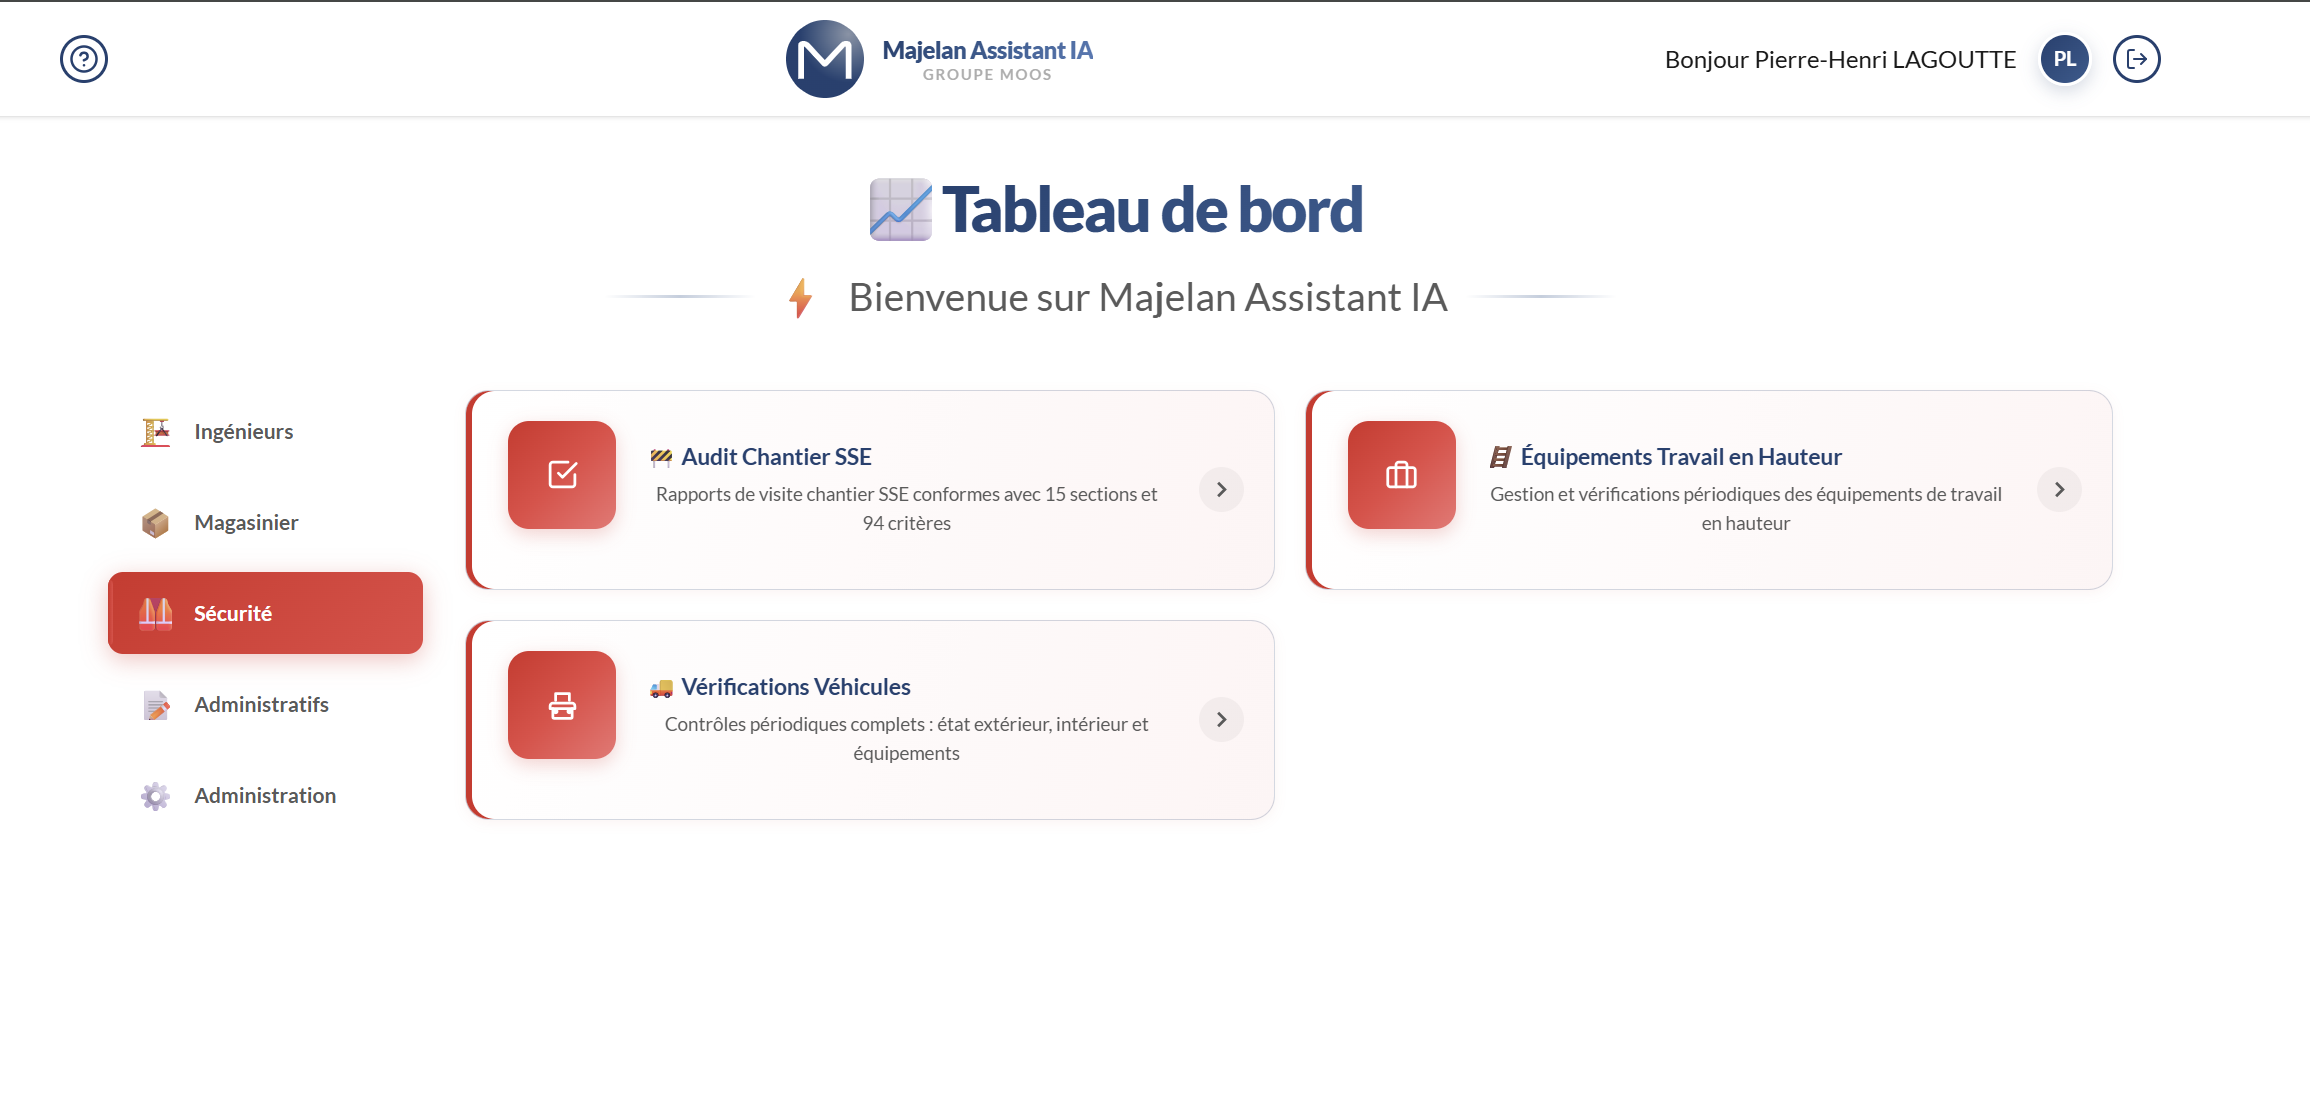
Task: Select the Vérifications Véhicules printer icon
Action: (x=562, y=705)
